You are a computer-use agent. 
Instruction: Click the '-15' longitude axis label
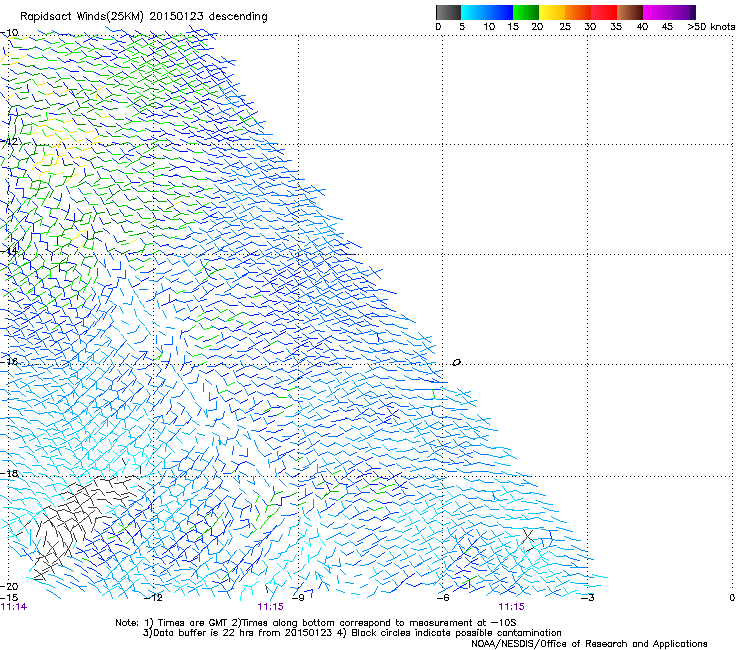click(9, 597)
